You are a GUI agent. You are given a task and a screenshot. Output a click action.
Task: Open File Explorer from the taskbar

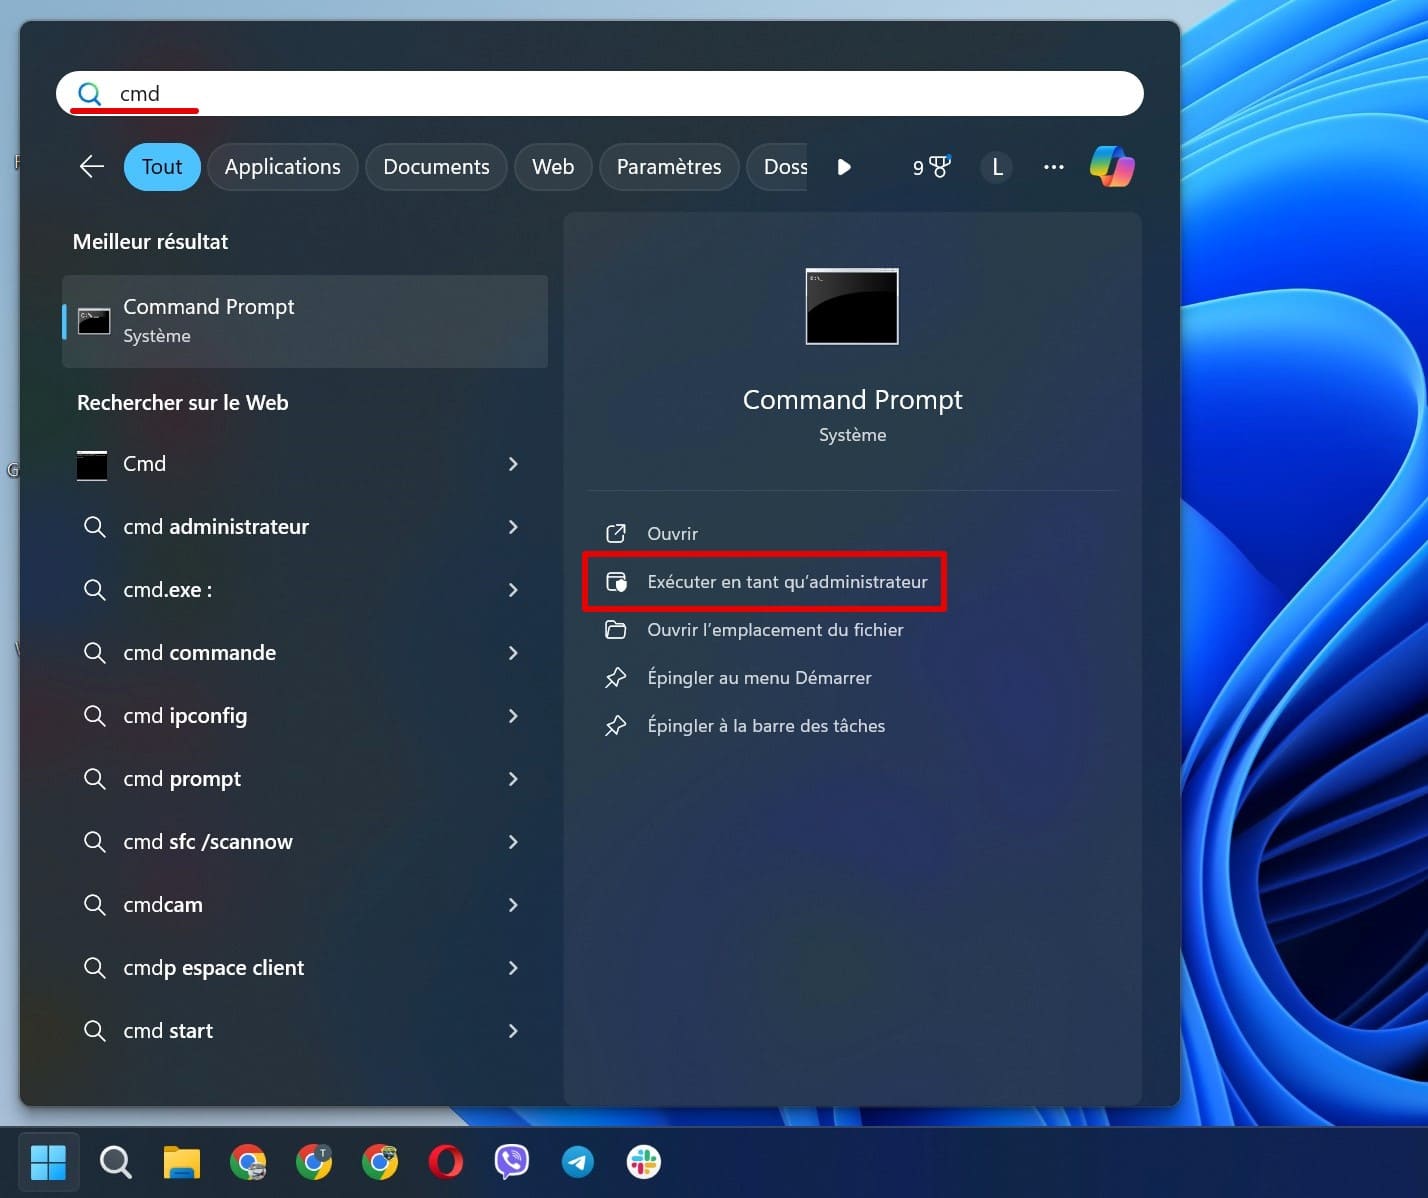182,1162
